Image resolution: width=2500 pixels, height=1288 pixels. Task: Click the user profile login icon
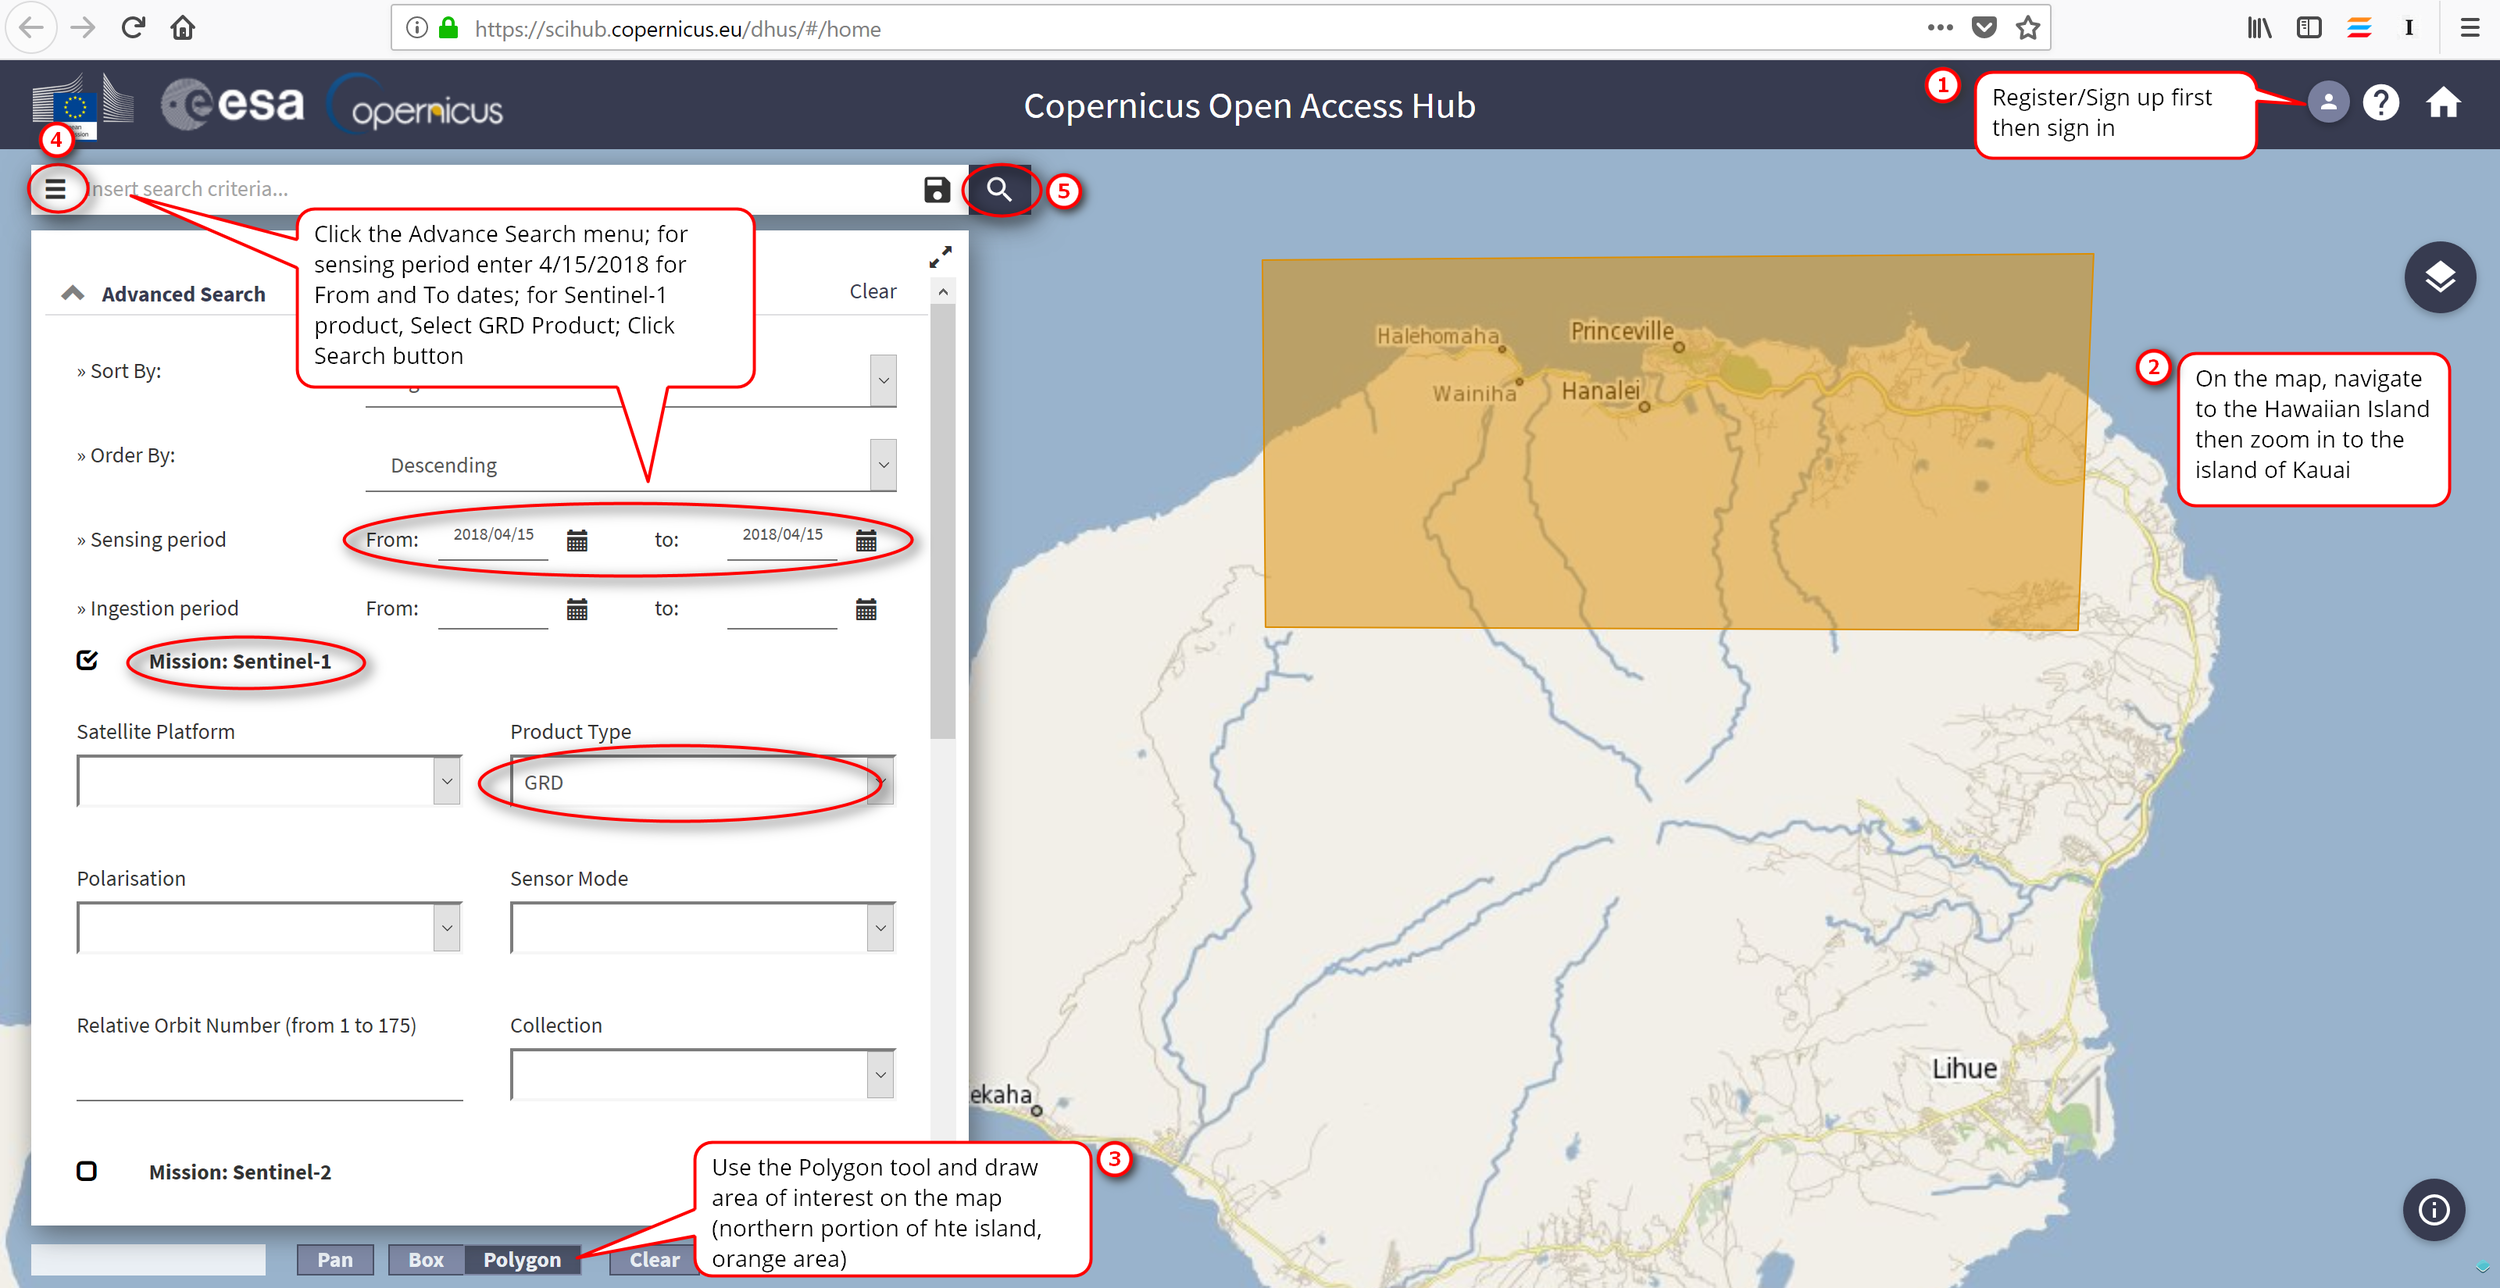[x=2328, y=102]
